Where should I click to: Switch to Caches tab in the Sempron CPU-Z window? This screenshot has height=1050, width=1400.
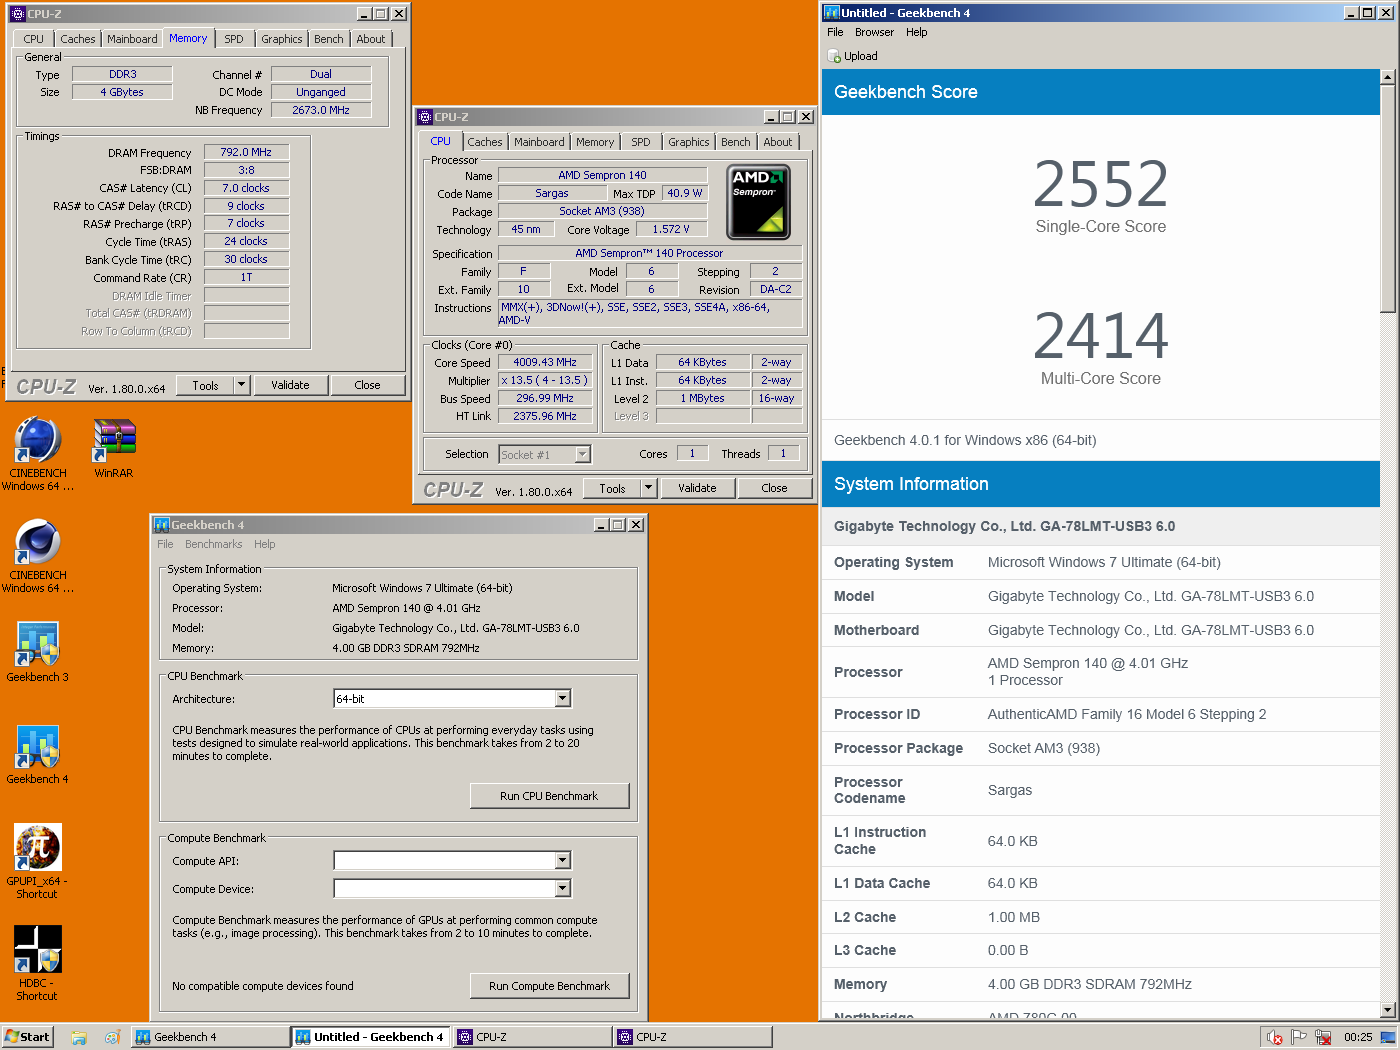[x=485, y=142]
